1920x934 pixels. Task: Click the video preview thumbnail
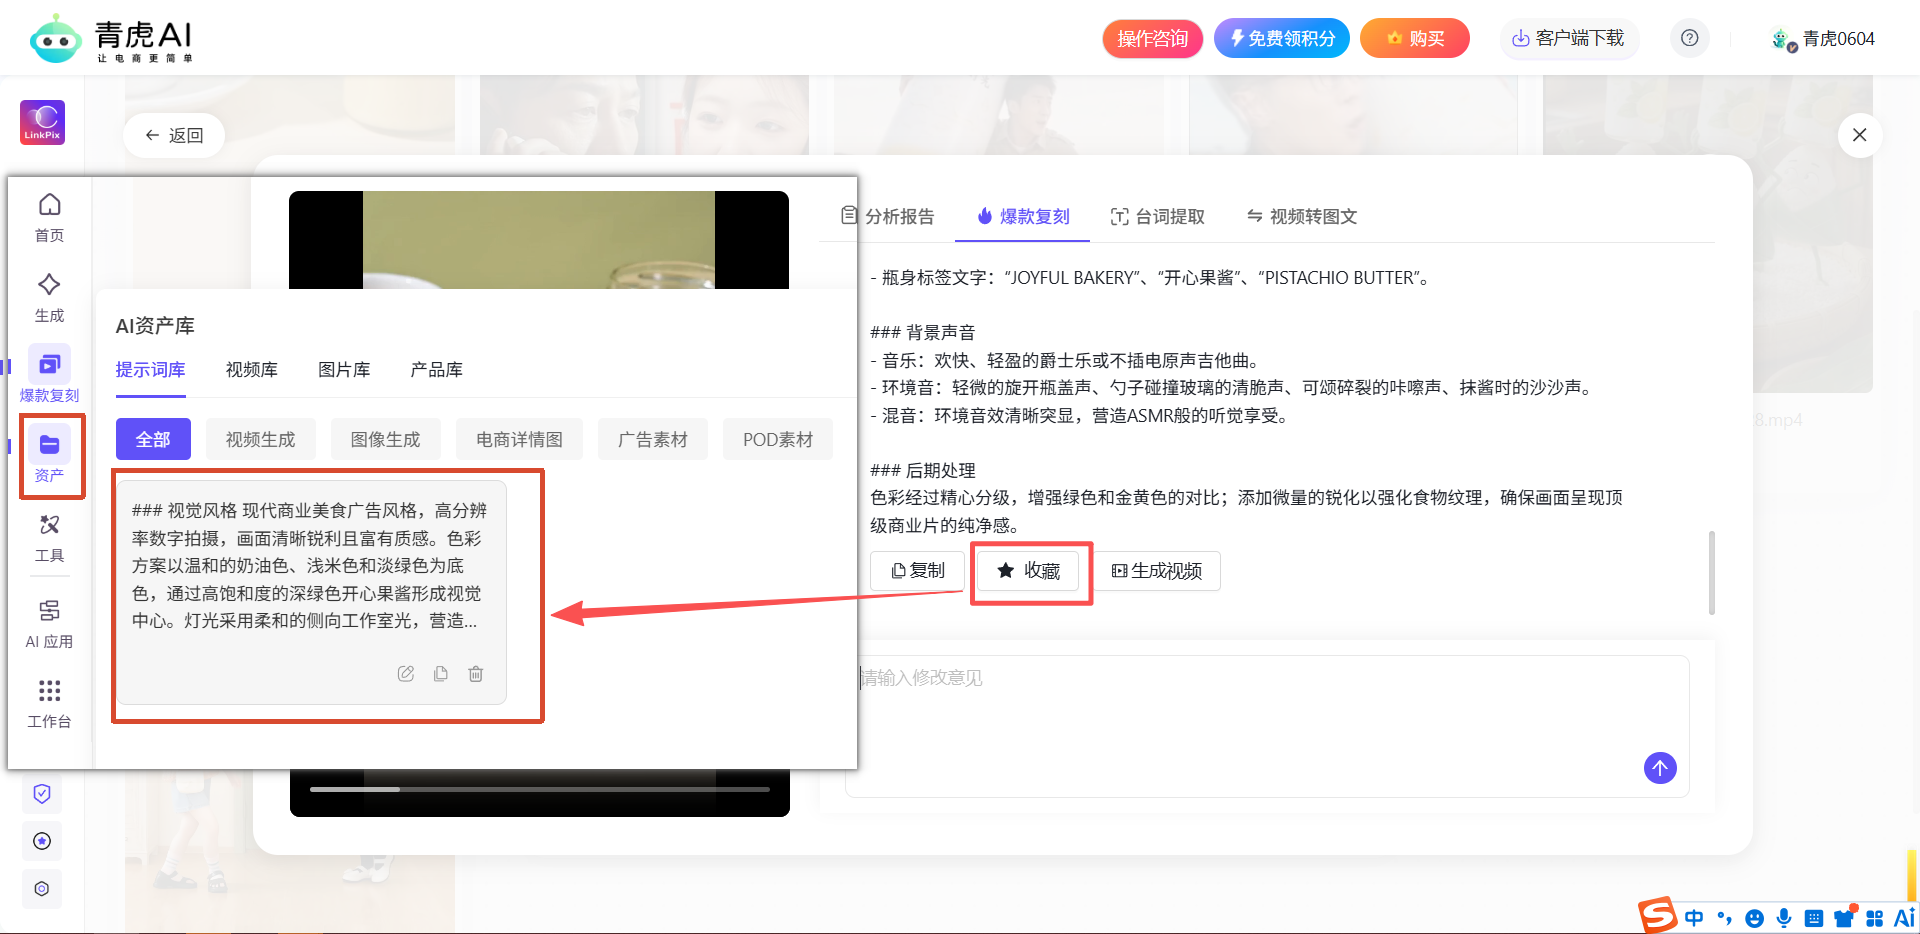pyautogui.click(x=539, y=240)
